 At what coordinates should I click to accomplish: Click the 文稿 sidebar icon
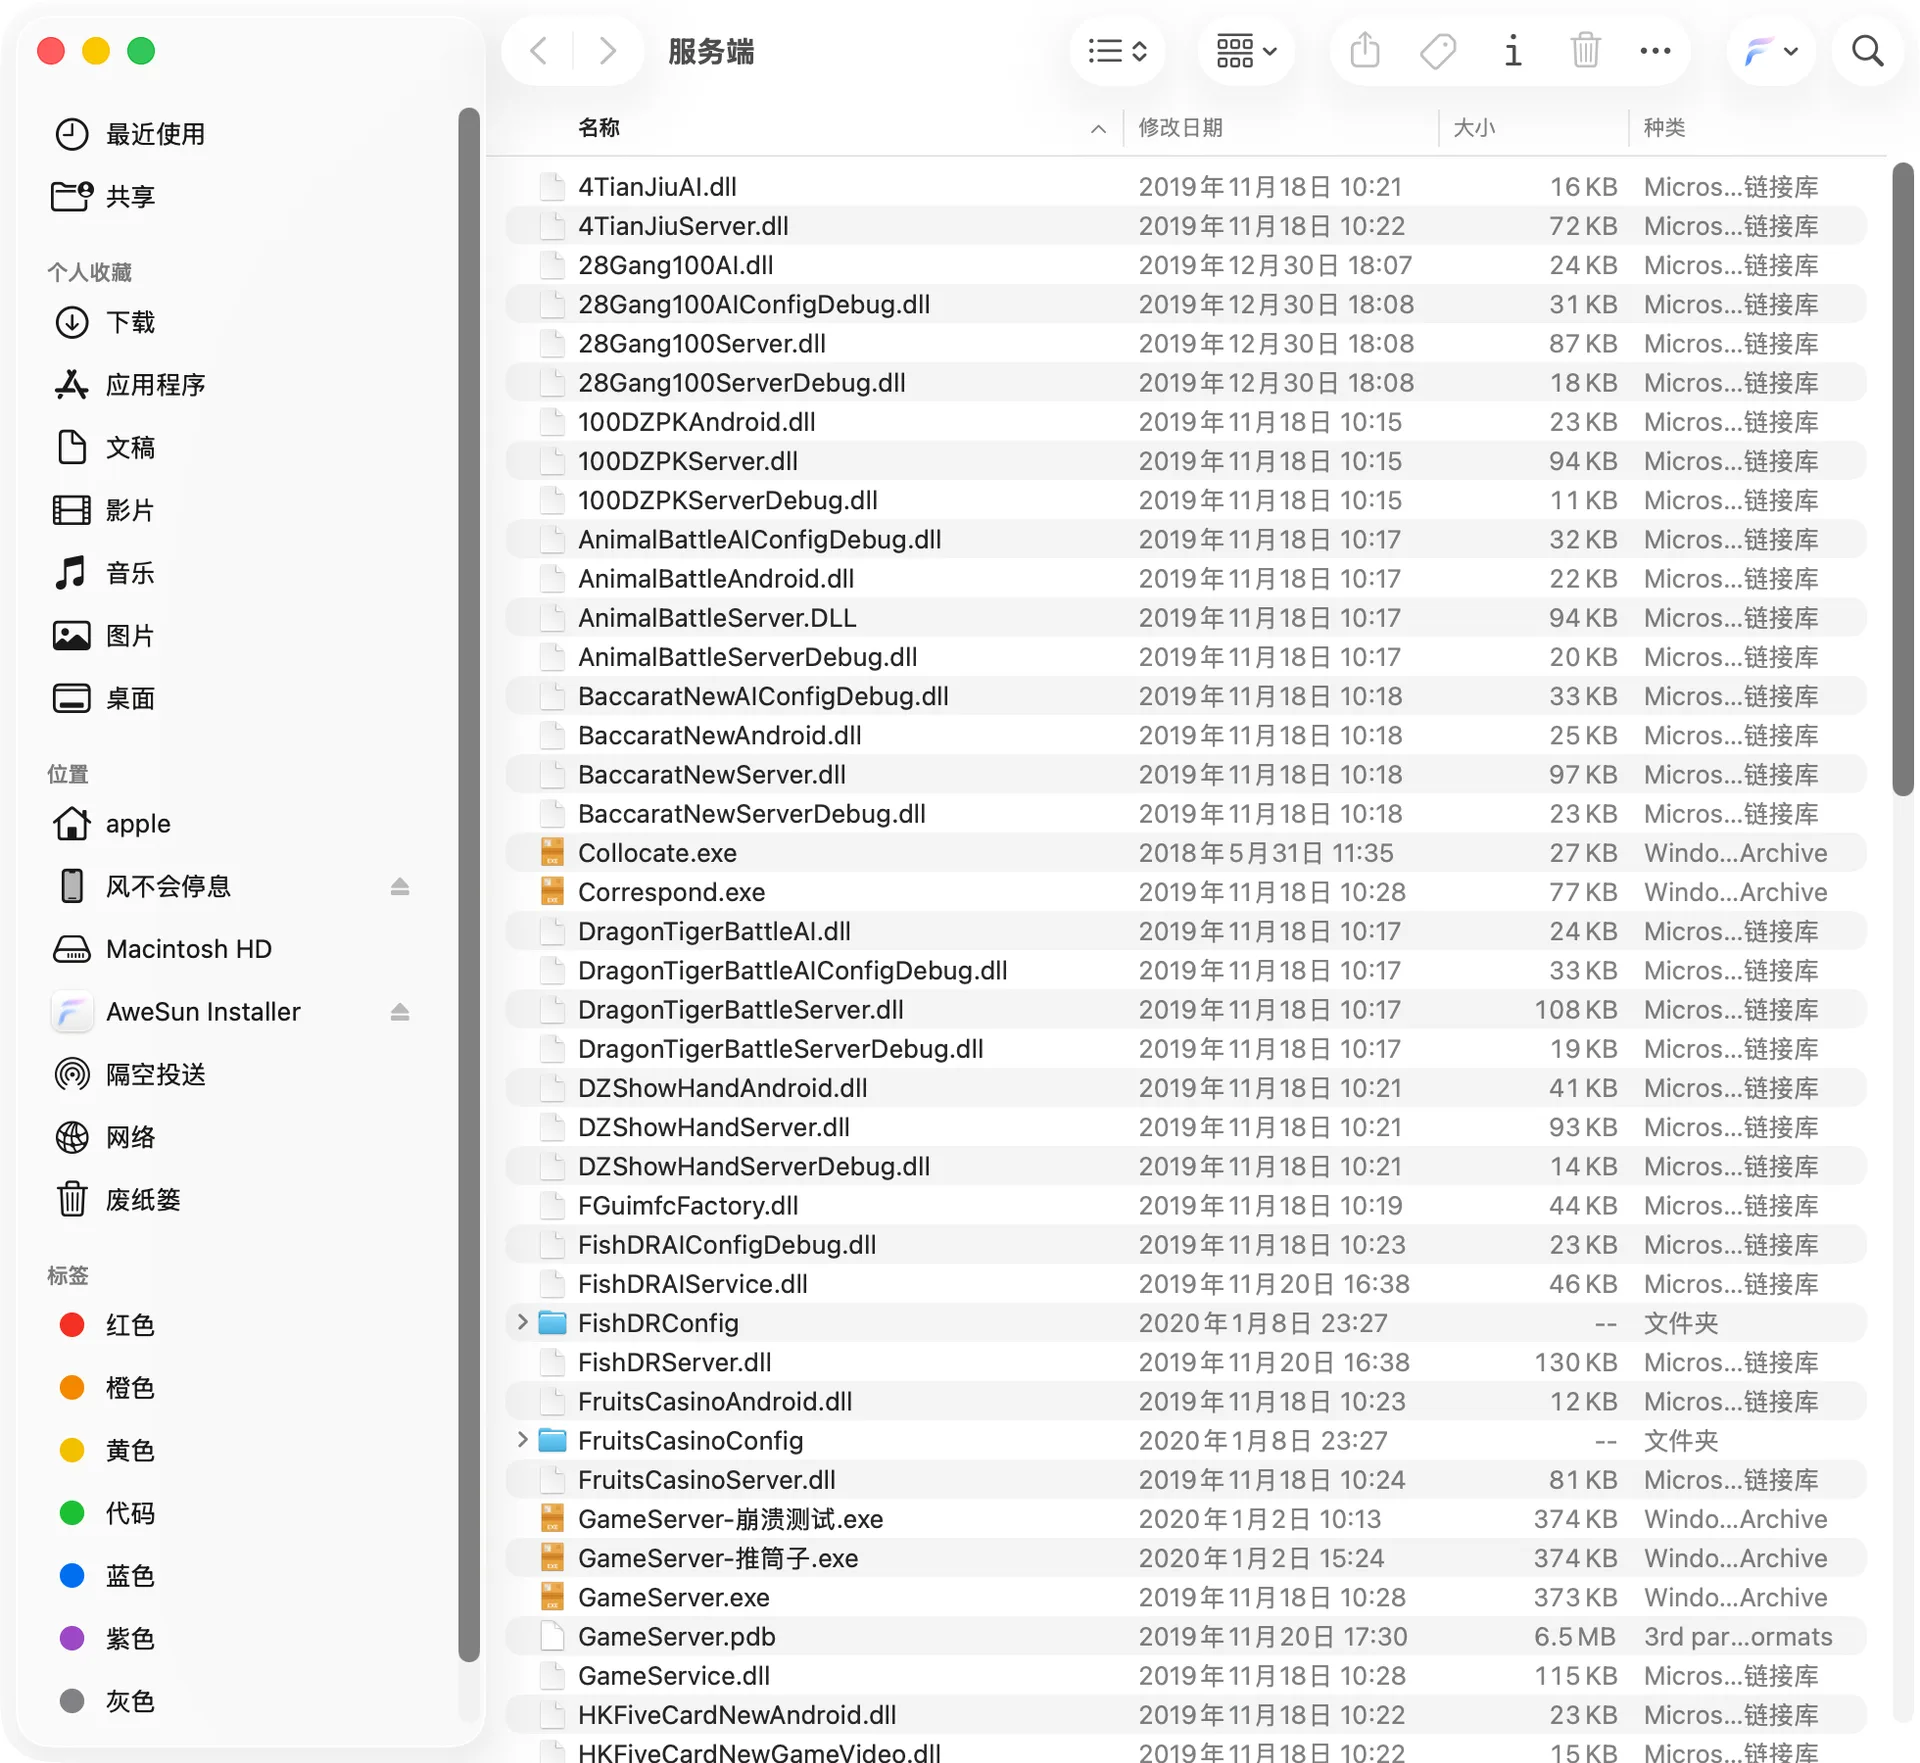pyautogui.click(x=71, y=447)
